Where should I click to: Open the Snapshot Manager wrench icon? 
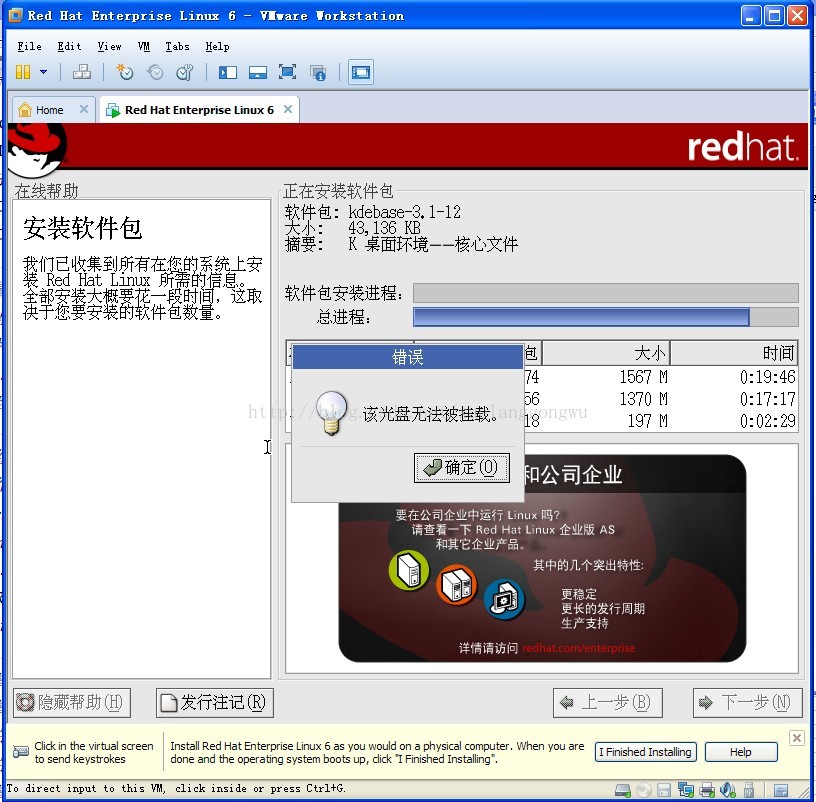(x=185, y=72)
